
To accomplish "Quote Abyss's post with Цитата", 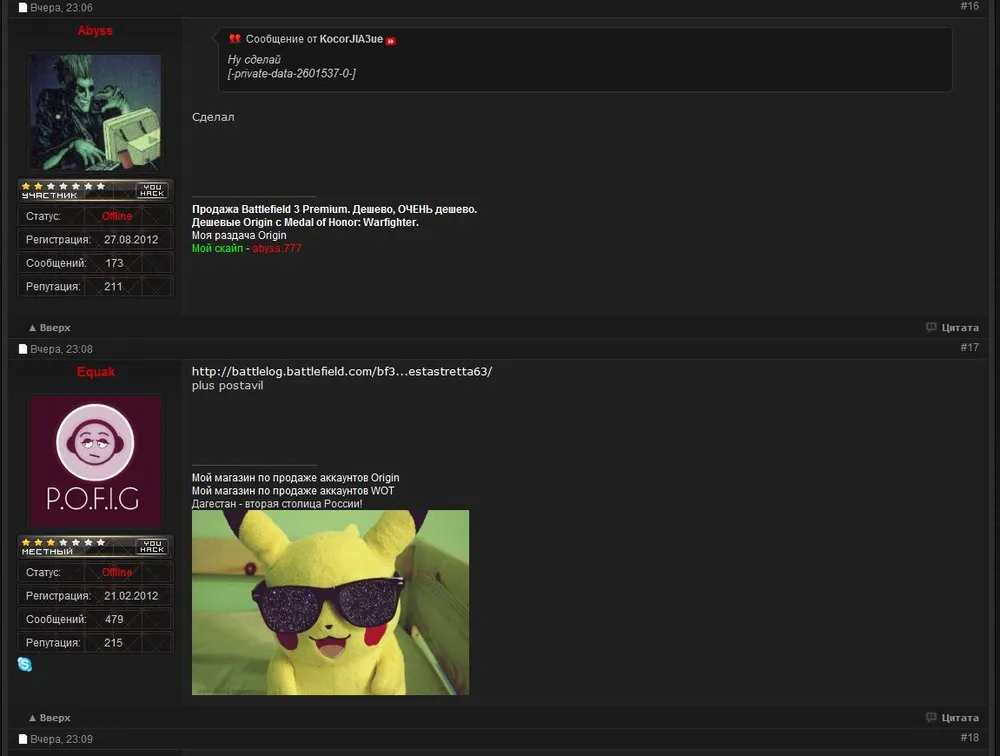I will click(x=953, y=327).
